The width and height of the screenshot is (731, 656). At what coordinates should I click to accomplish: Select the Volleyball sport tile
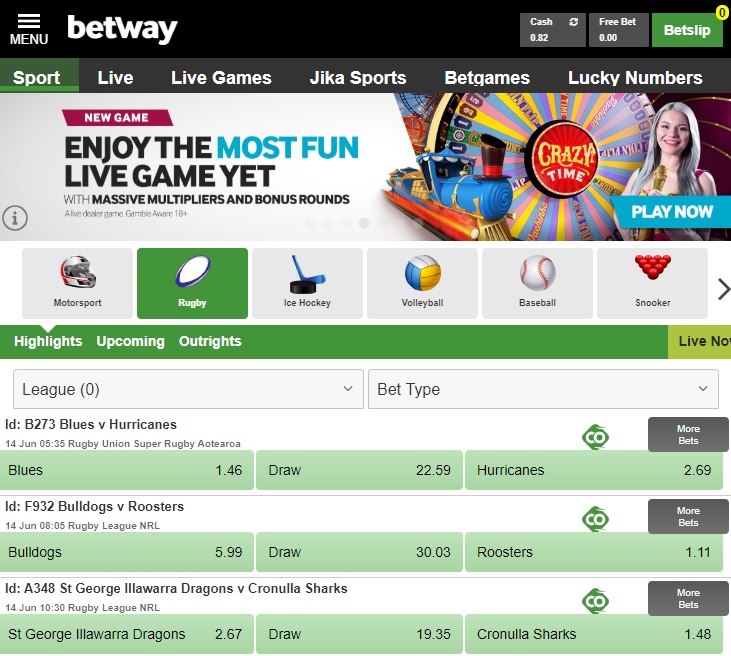pyautogui.click(x=422, y=283)
